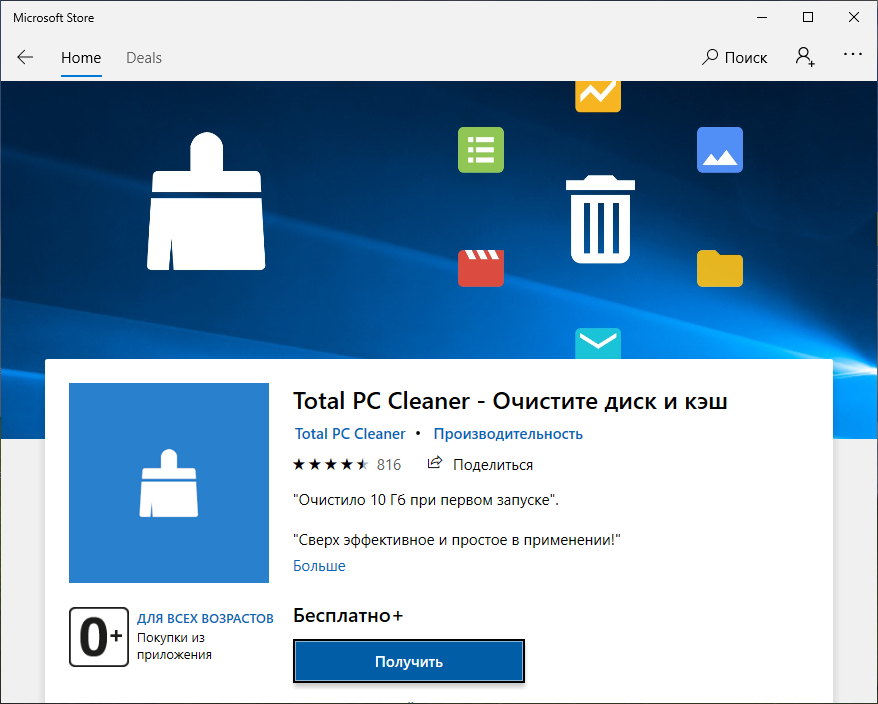
Task: Click the 0+ age rating badge
Action: (x=99, y=637)
